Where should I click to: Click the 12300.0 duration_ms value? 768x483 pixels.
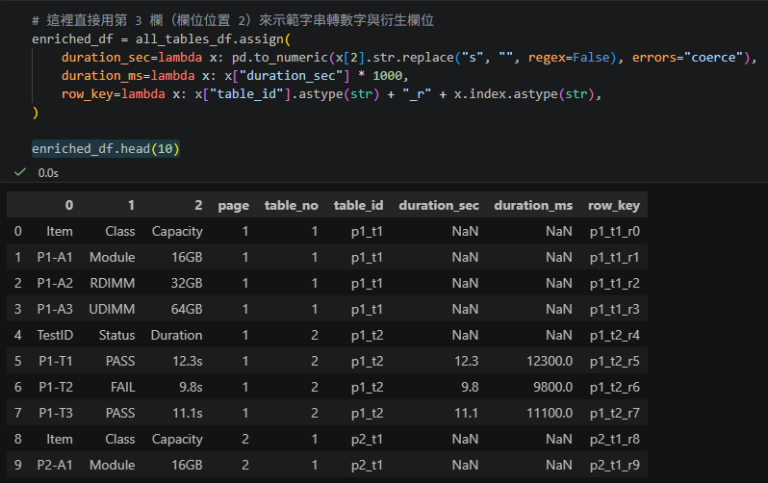[x=550, y=361]
